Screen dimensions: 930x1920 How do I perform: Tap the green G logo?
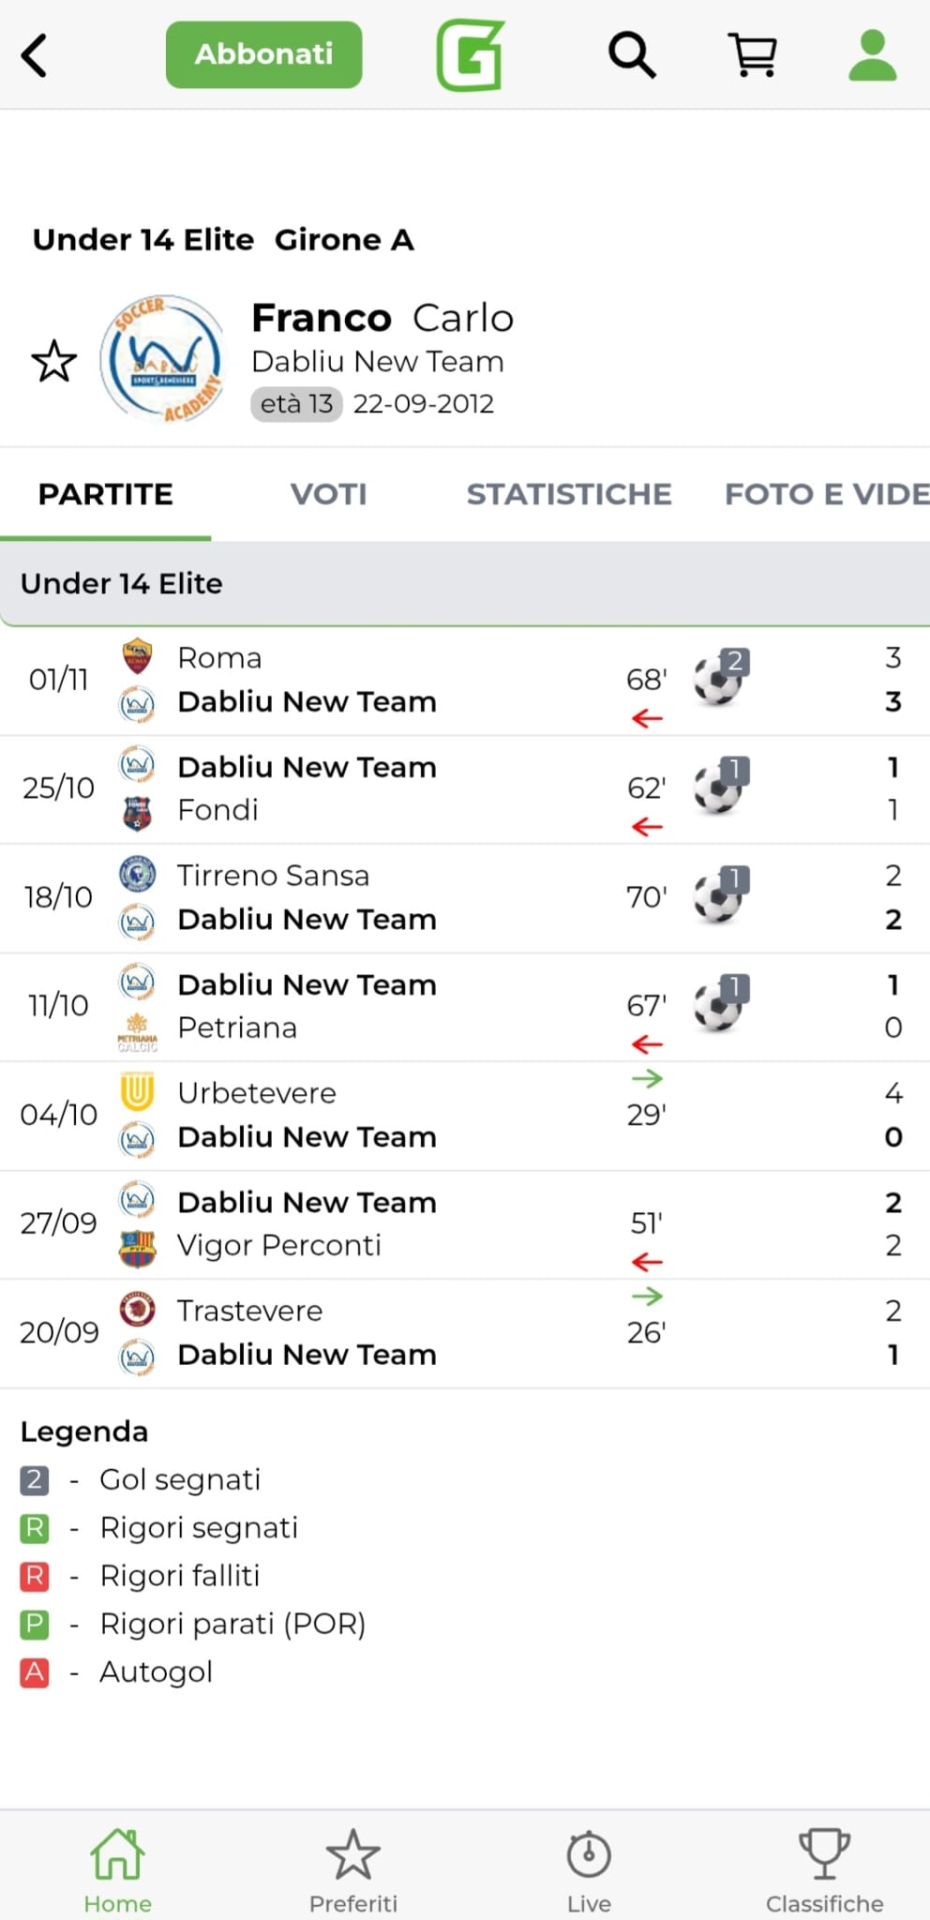click(x=470, y=55)
